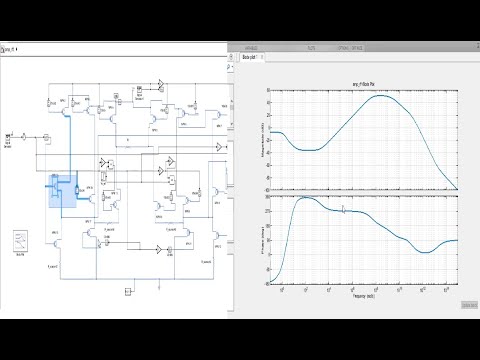Select the gain triangle pointing toward the canvas right edge
Image resolution: width=480 pixels, height=360 pixels.
click(x=219, y=147)
